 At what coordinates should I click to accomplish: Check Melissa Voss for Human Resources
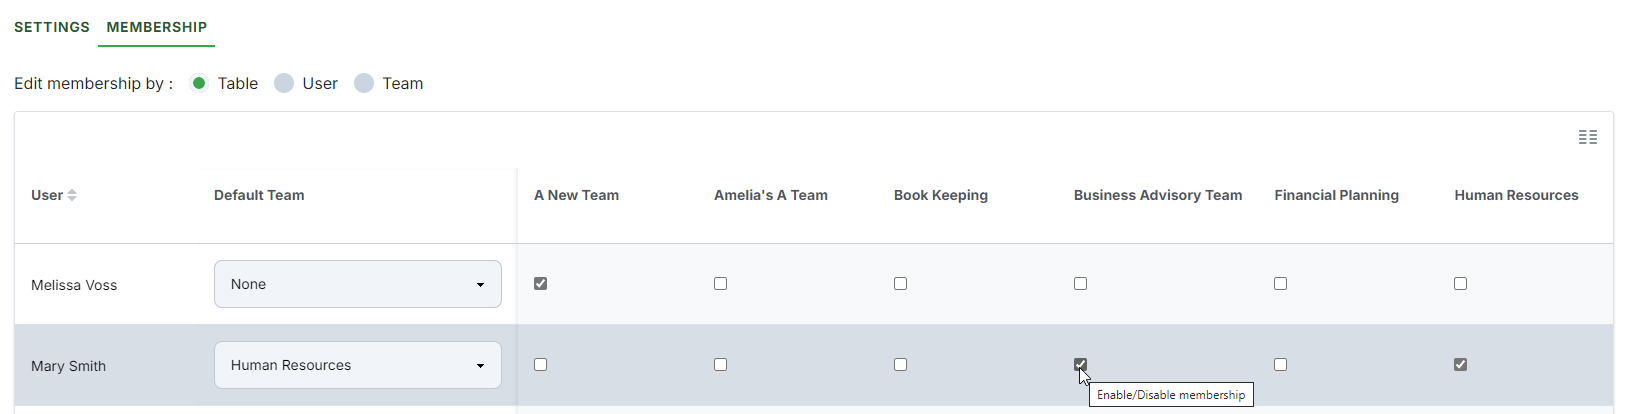coord(1461,284)
